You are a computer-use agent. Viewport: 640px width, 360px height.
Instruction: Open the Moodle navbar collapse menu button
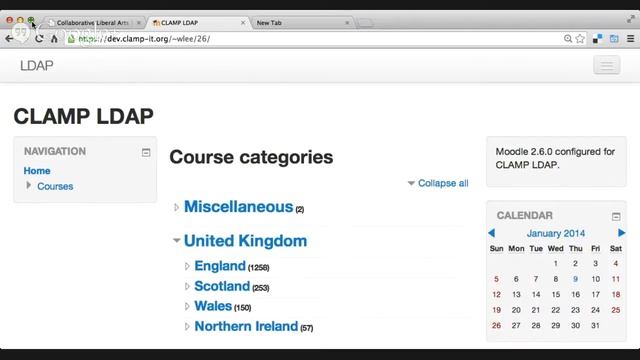point(607,65)
